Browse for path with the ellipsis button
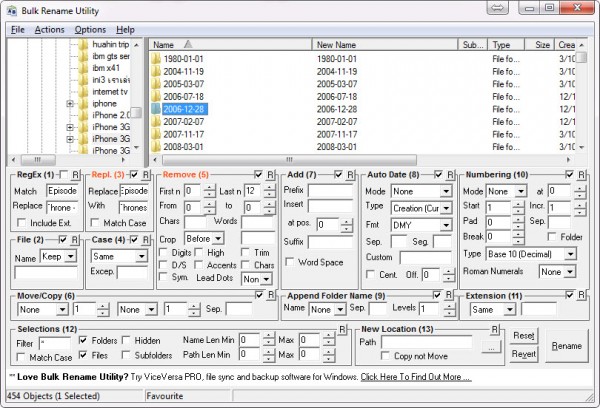The image size is (600, 408). [x=490, y=345]
